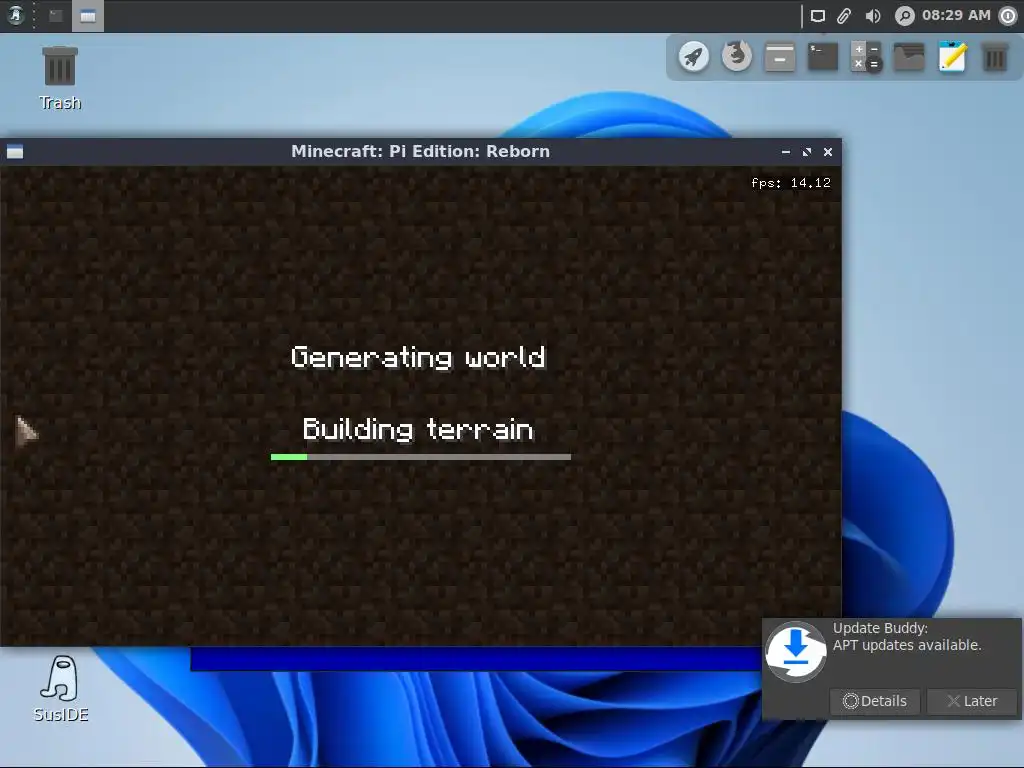The width and height of the screenshot is (1024, 768).
Task: Click the Generating world text
Action: tap(418, 357)
